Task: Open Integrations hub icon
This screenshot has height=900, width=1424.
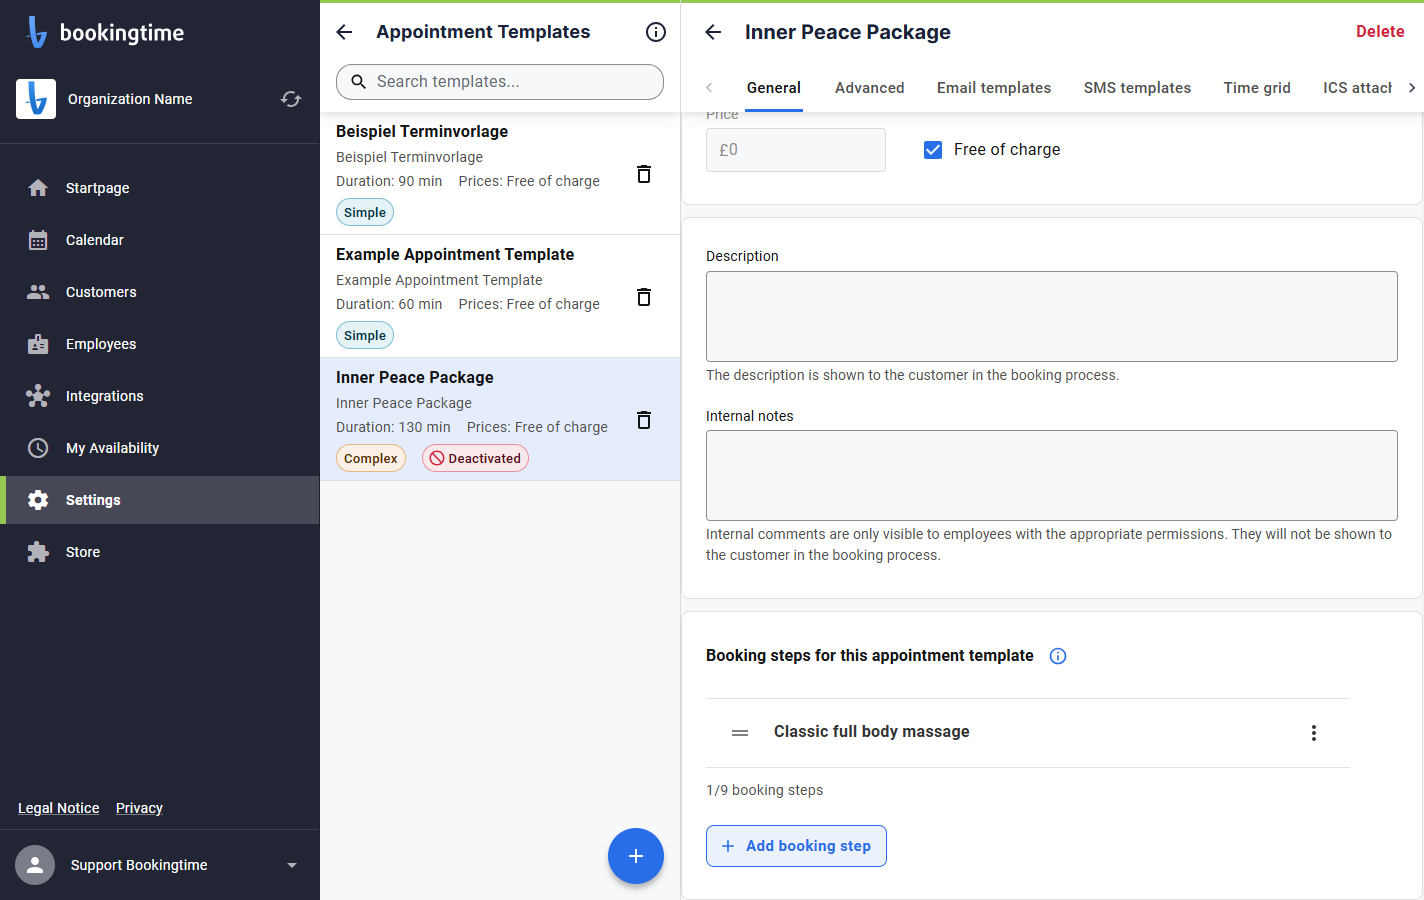Action: [x=38, y=396]
